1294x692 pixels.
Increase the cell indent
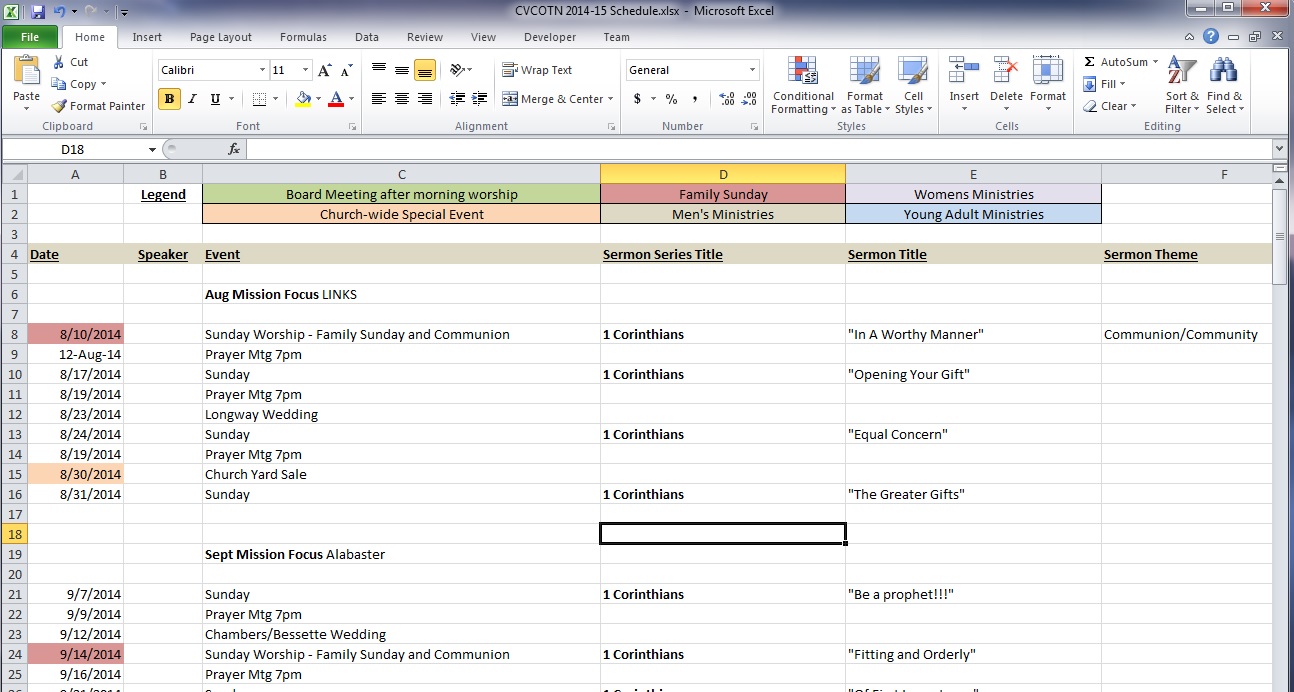[480, 99]
